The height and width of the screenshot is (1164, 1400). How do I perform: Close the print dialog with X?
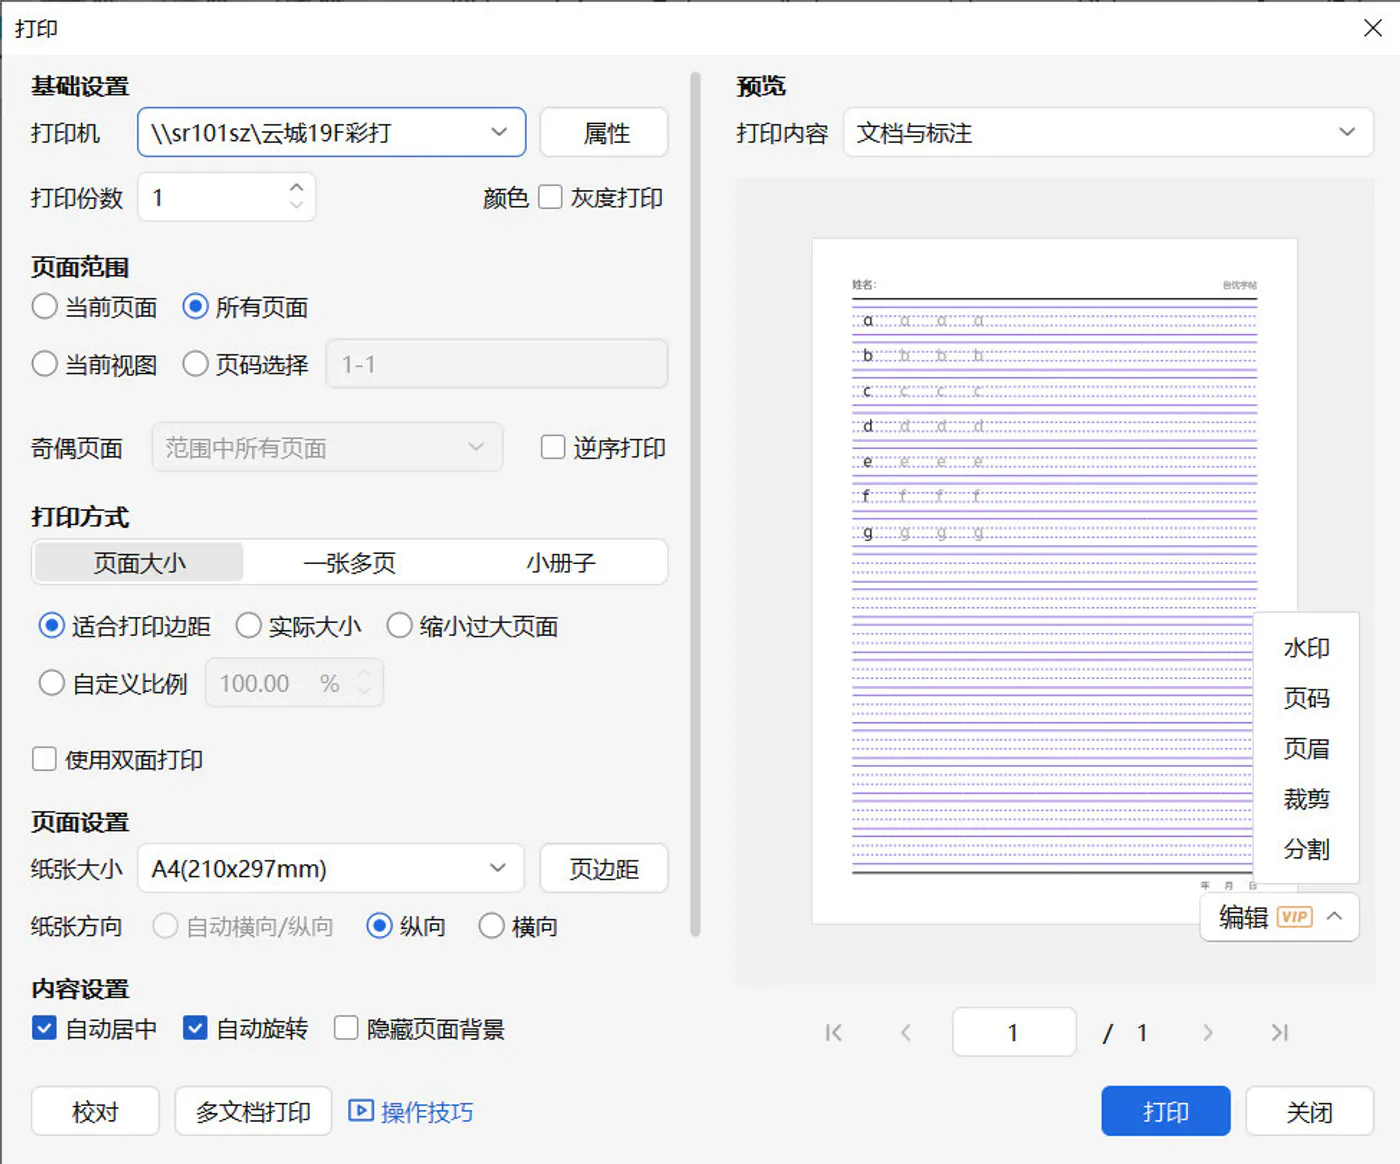[x=1373, y=28]
